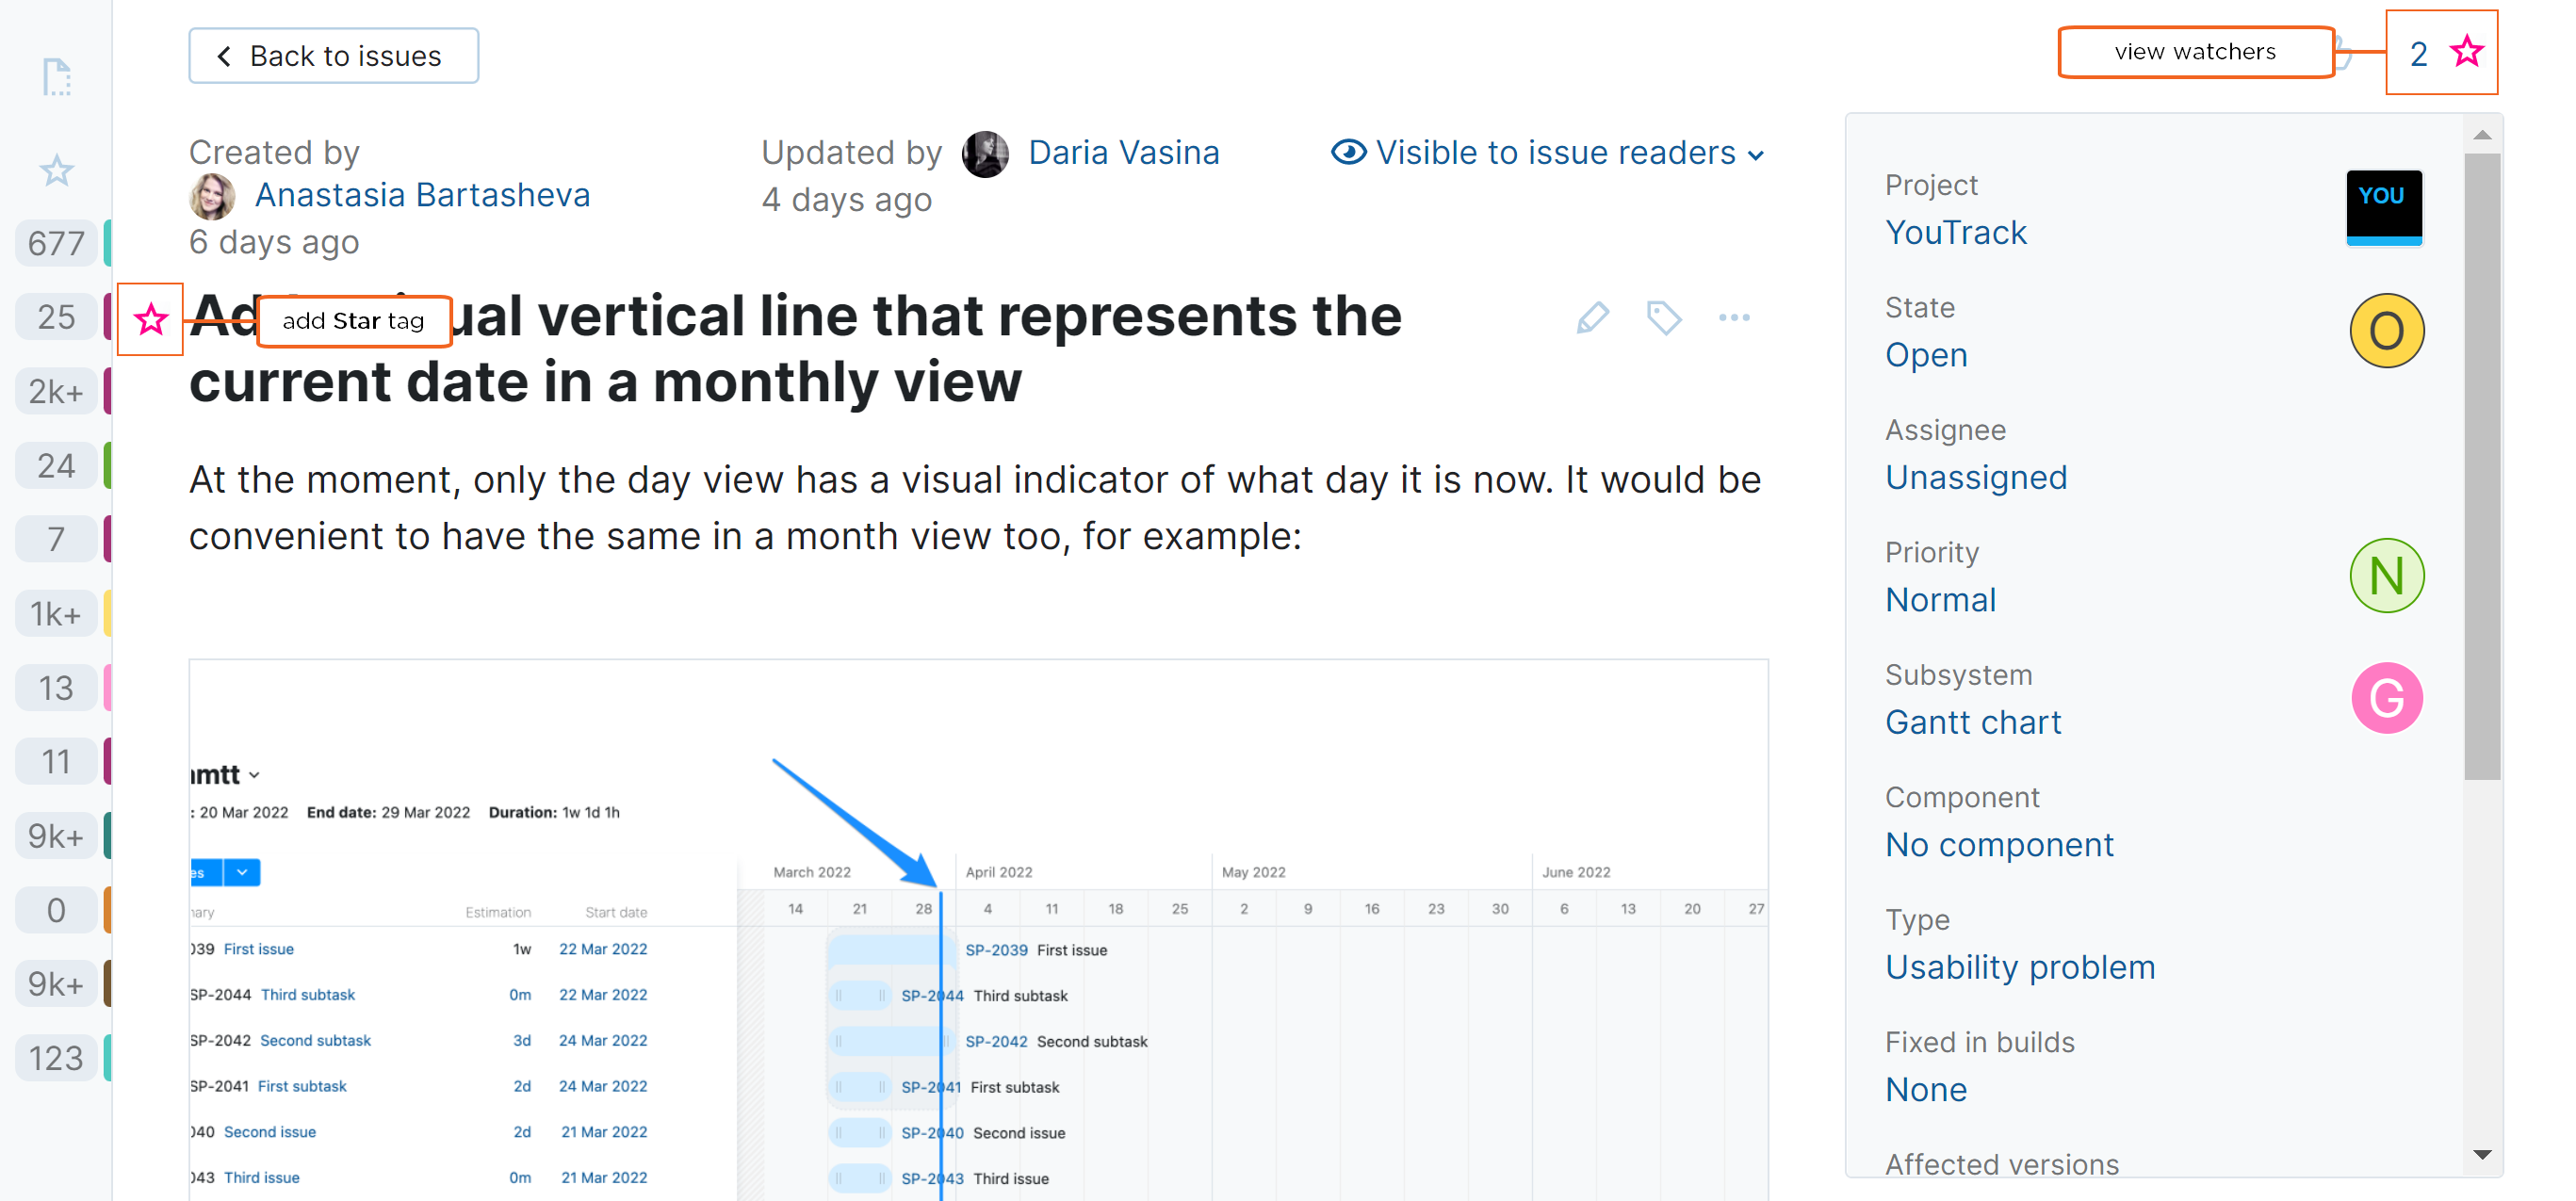Screen dimensions: 2576x1201
Task: Click Back to issues button
Action: [x=333, y=56]
